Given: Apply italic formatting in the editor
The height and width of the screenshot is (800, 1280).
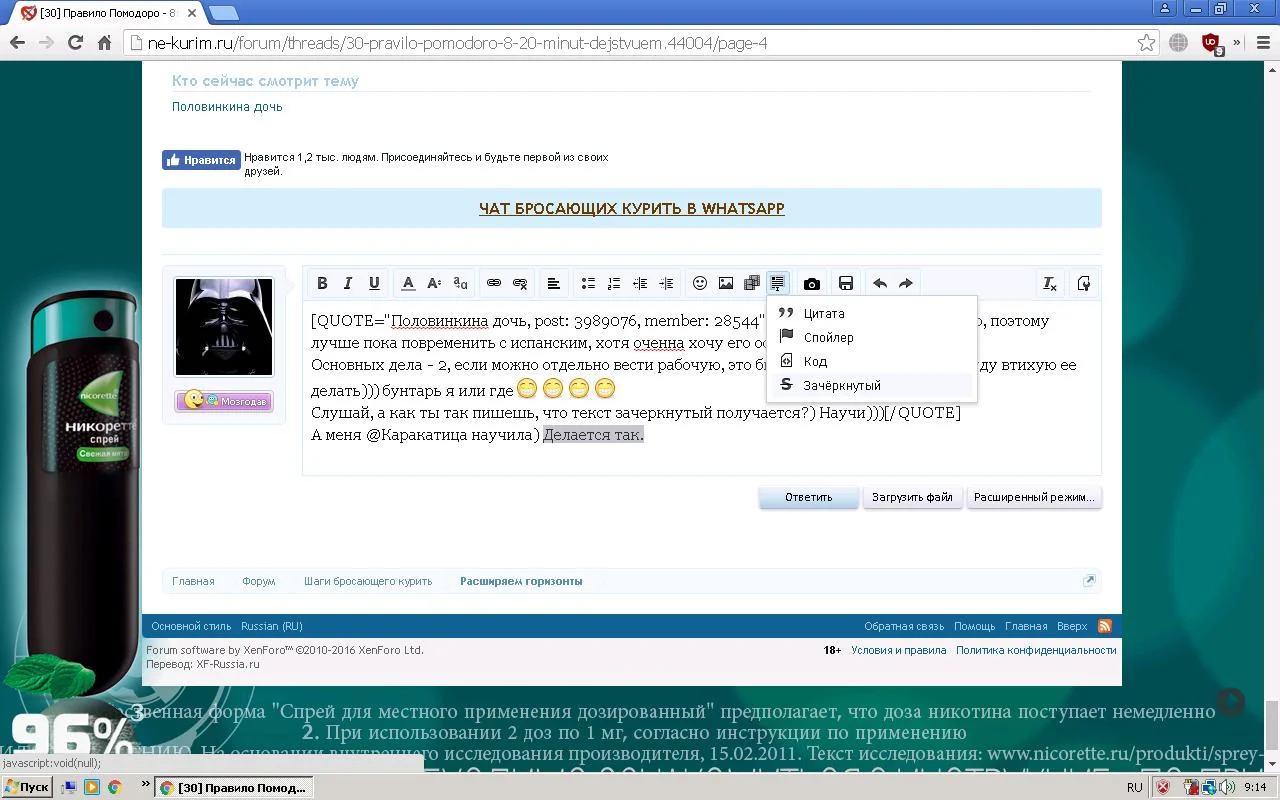Looking at the screenshot, I should tap(347, 283).
